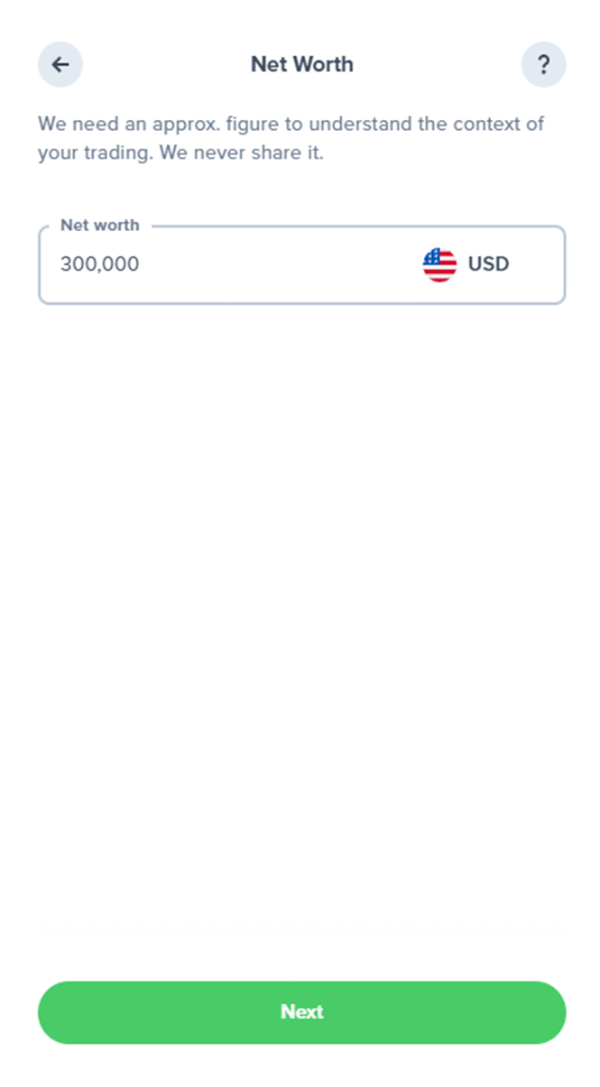
Task: Click the Next button's rounded green bar
Action: 301,1012
